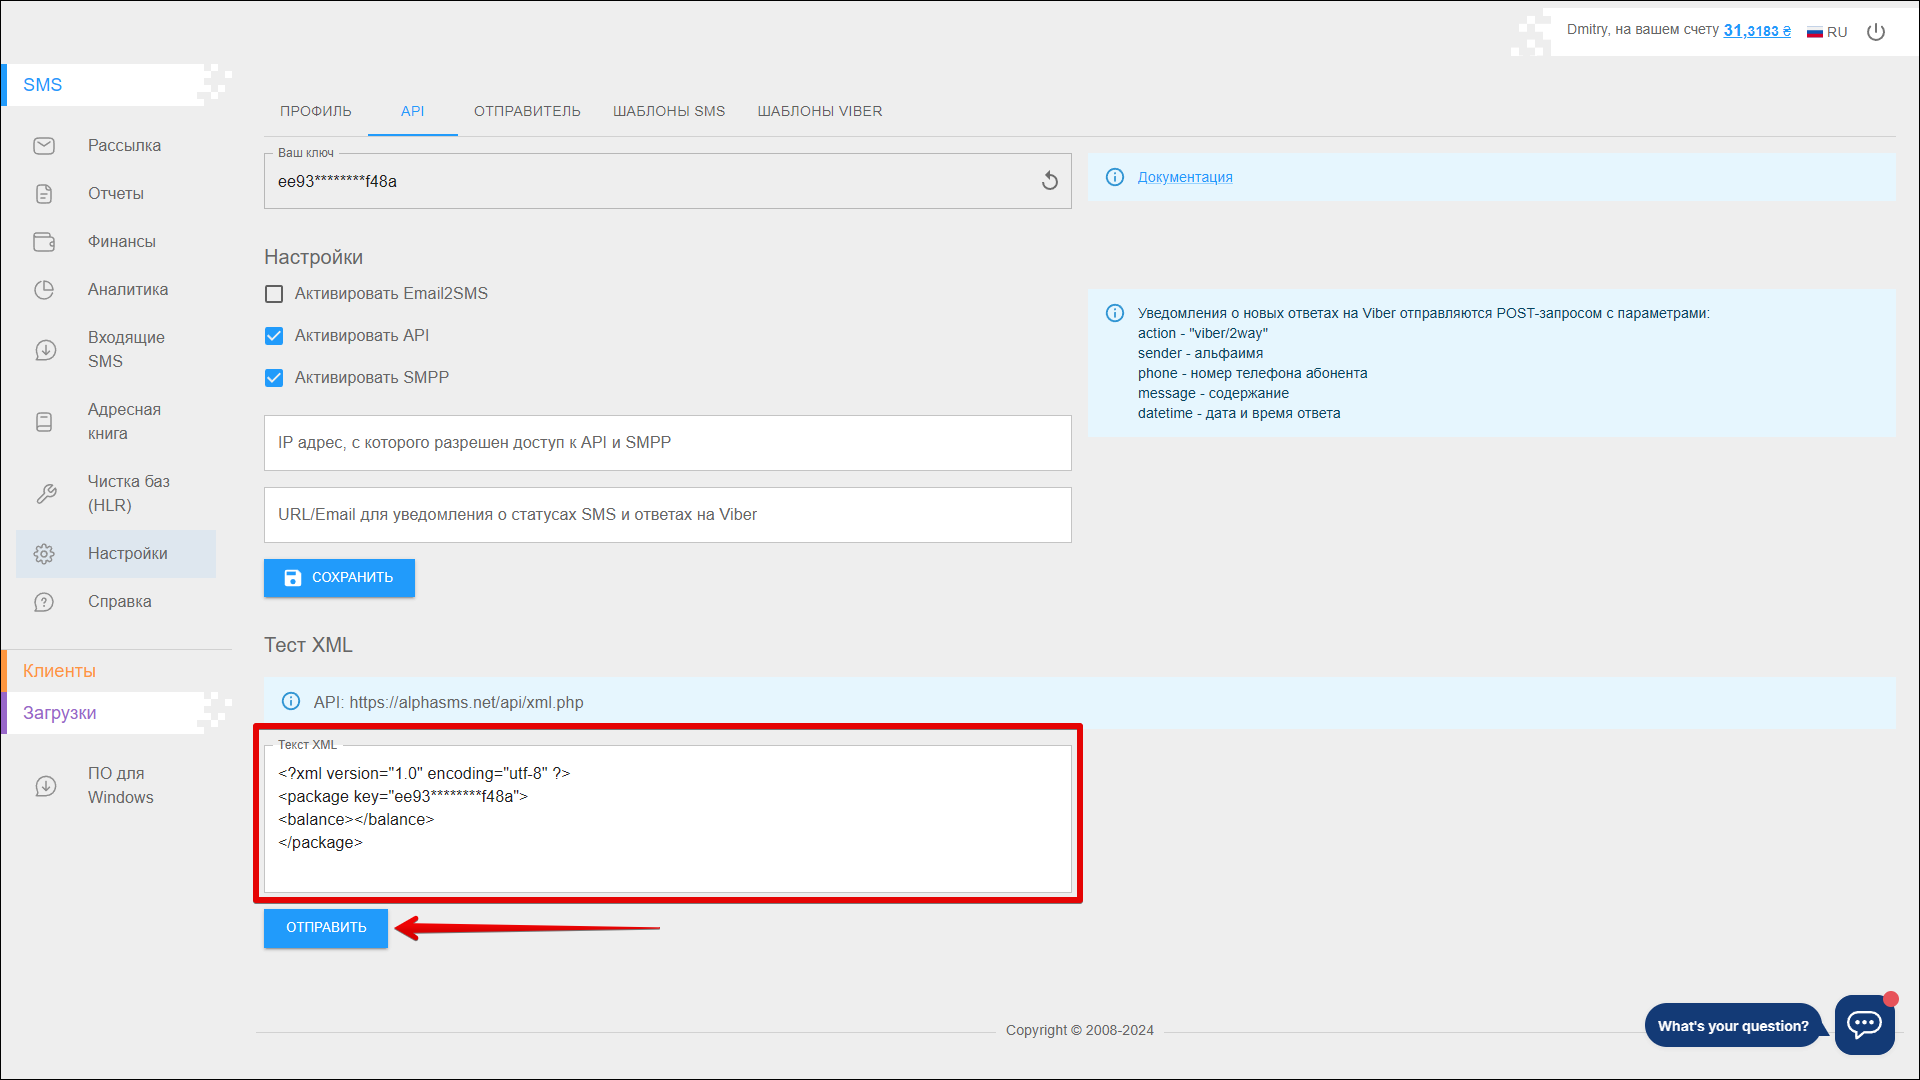This screenshot has height=1080, width=1920.
Task: Open the Шаблоны Viber tab
Action: [819, 111]
